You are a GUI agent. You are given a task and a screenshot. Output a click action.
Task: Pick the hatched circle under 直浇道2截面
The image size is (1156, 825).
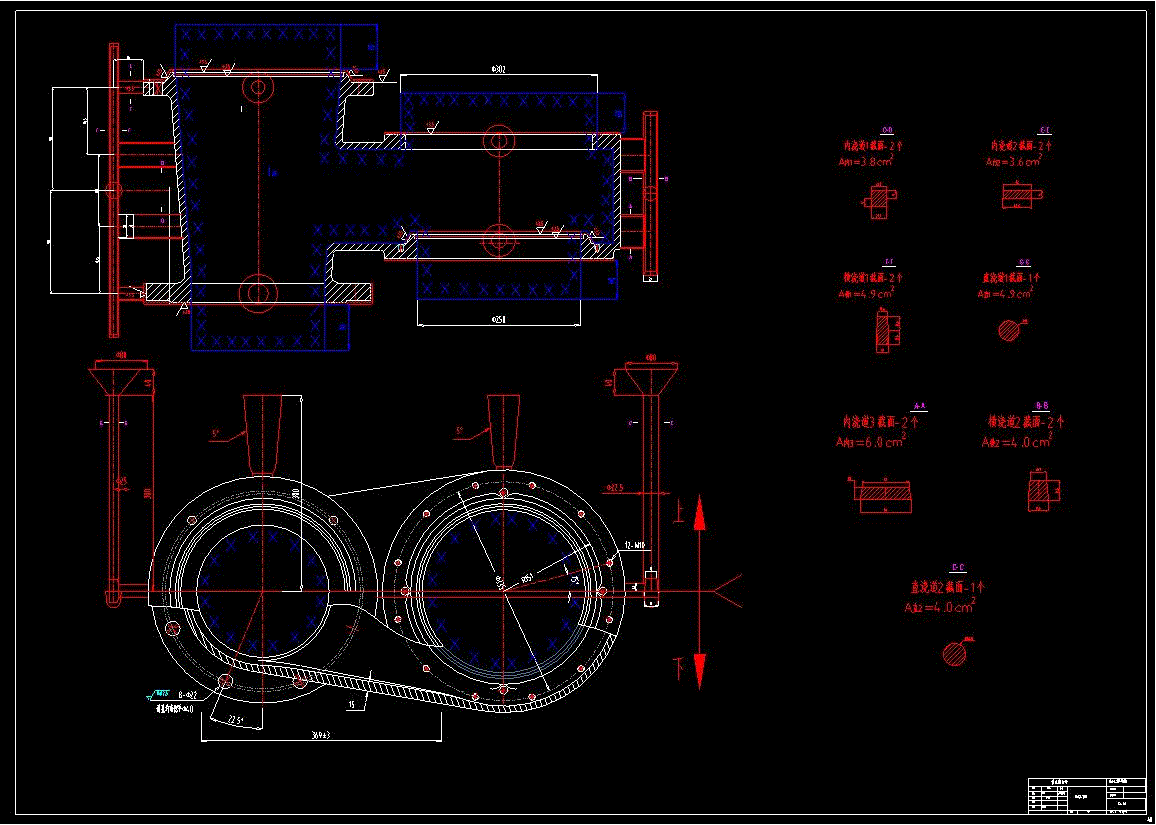click(x=955, y=655)
